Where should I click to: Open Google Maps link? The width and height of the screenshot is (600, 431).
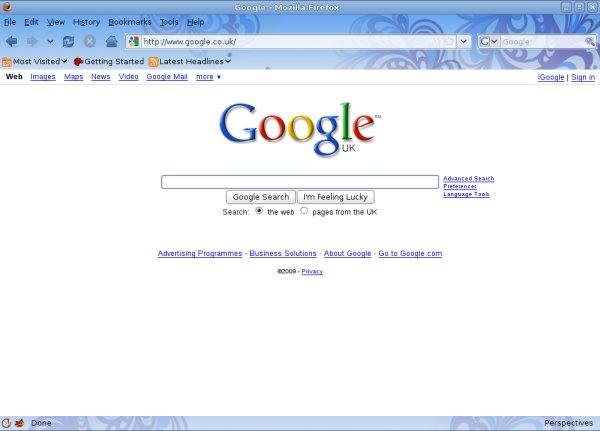(73, 77)
